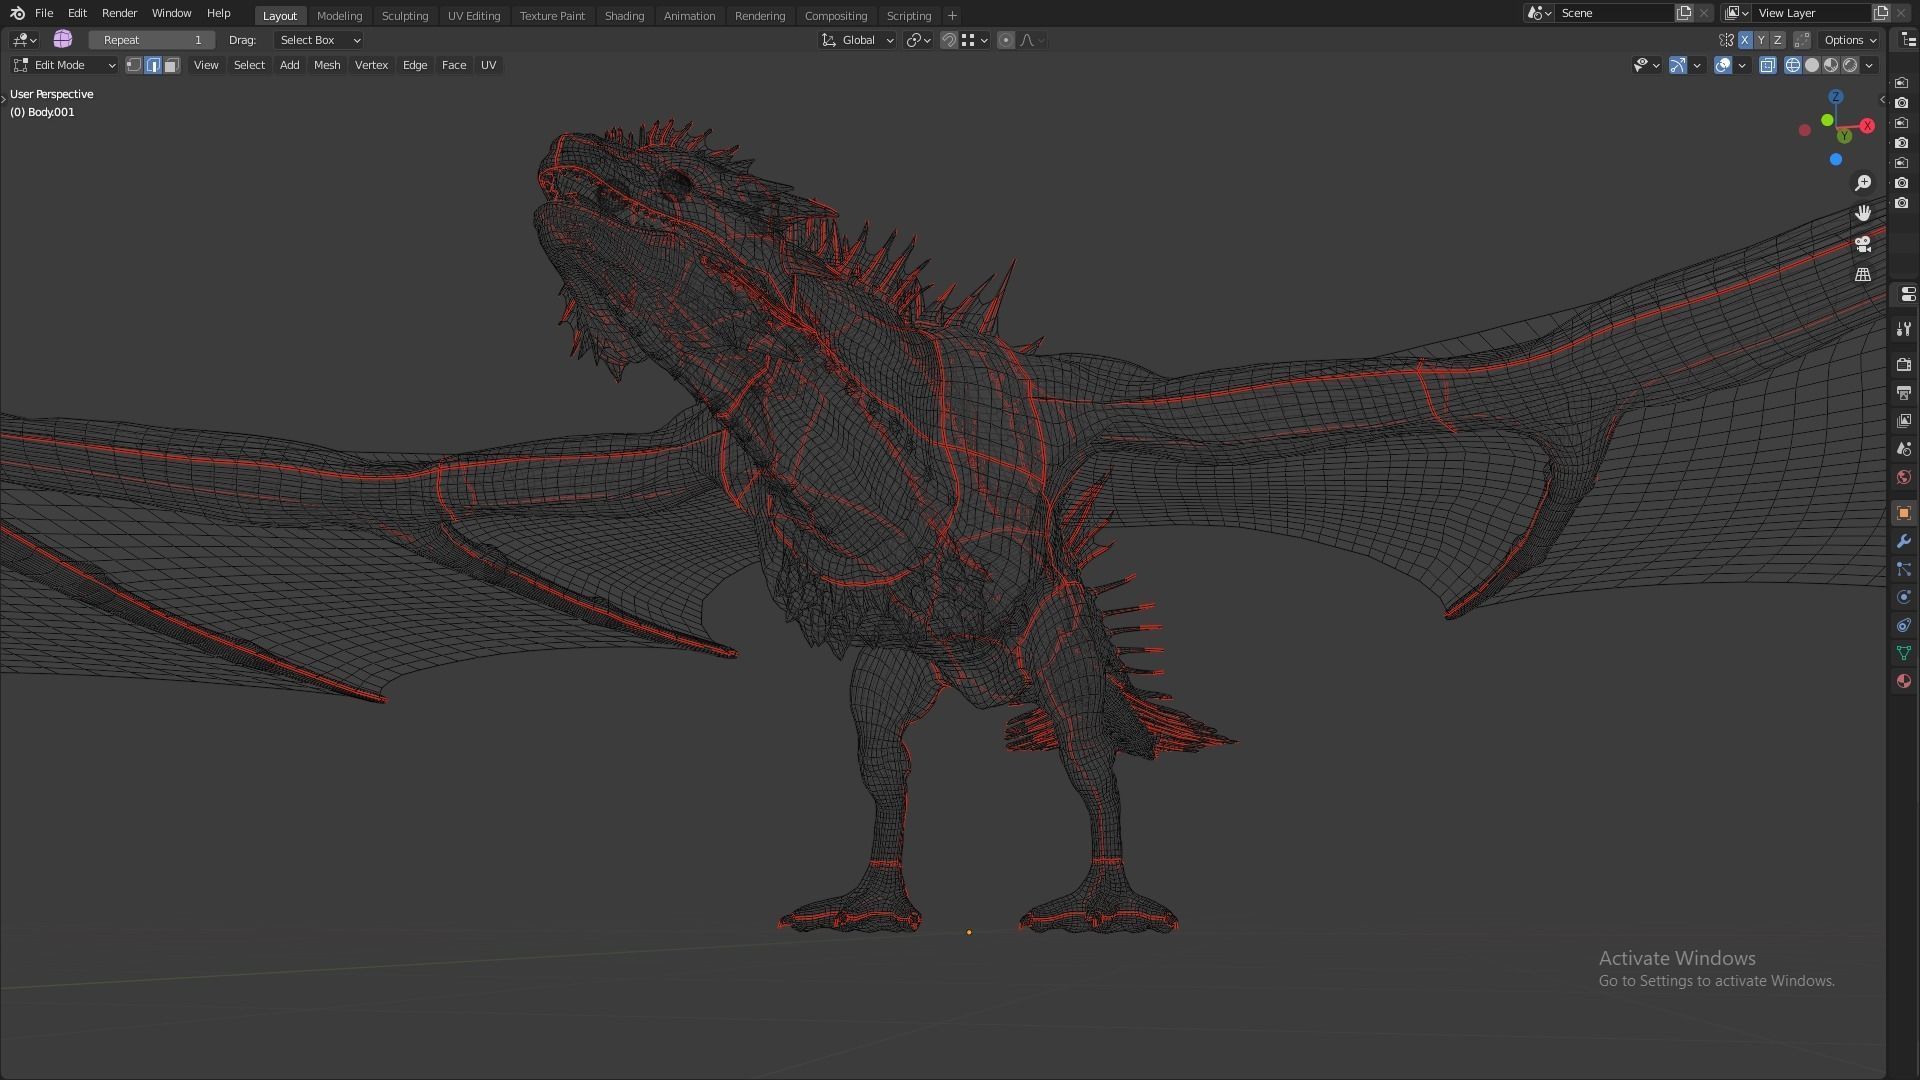This screenshot has height=1080, width=1920.
Task: Switch to solid shading
Action: point(1812,65)
